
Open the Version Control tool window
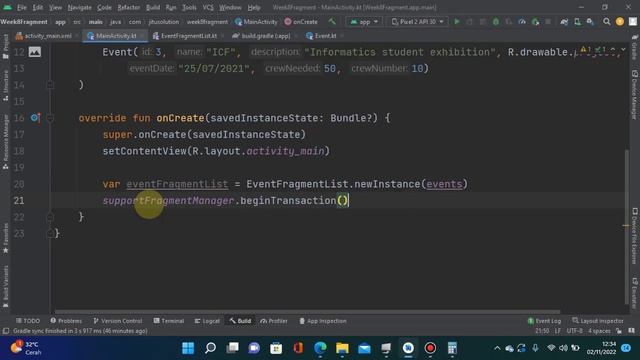coord(118,321)
